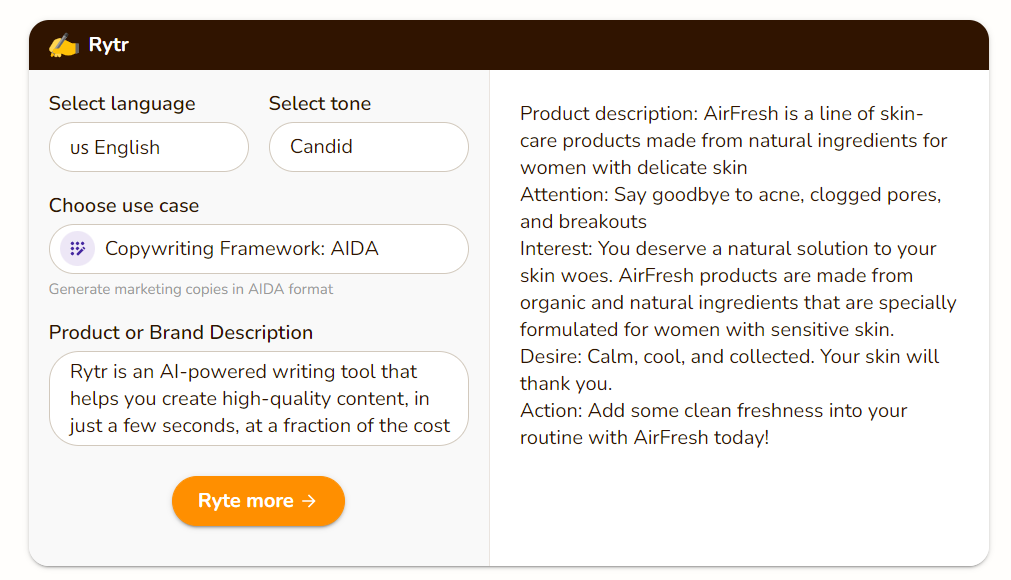This screenshot has height=580, width=1011.
Task: Click the Select language label
Action: (122, 104)
